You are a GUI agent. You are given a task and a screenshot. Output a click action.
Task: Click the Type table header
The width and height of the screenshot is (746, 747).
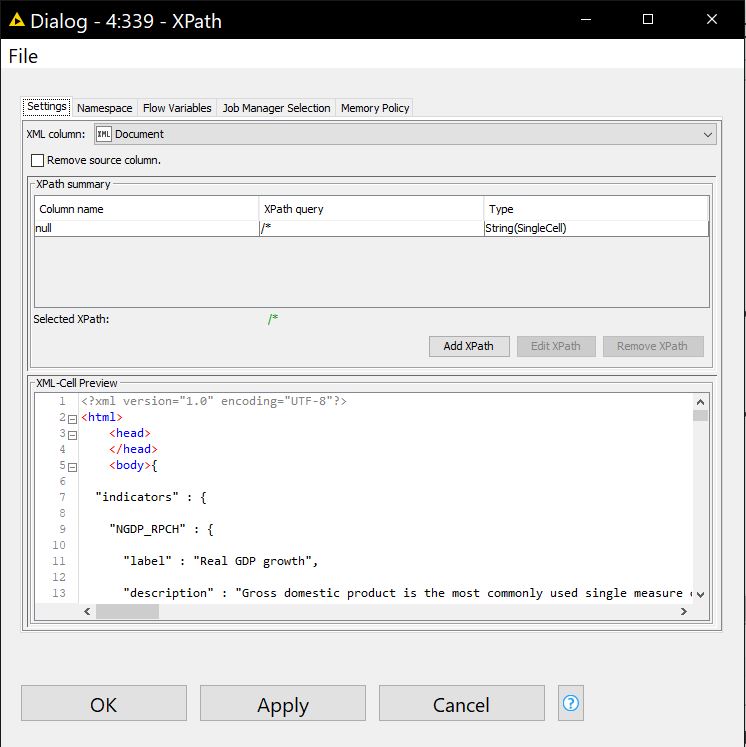point(596,209)
